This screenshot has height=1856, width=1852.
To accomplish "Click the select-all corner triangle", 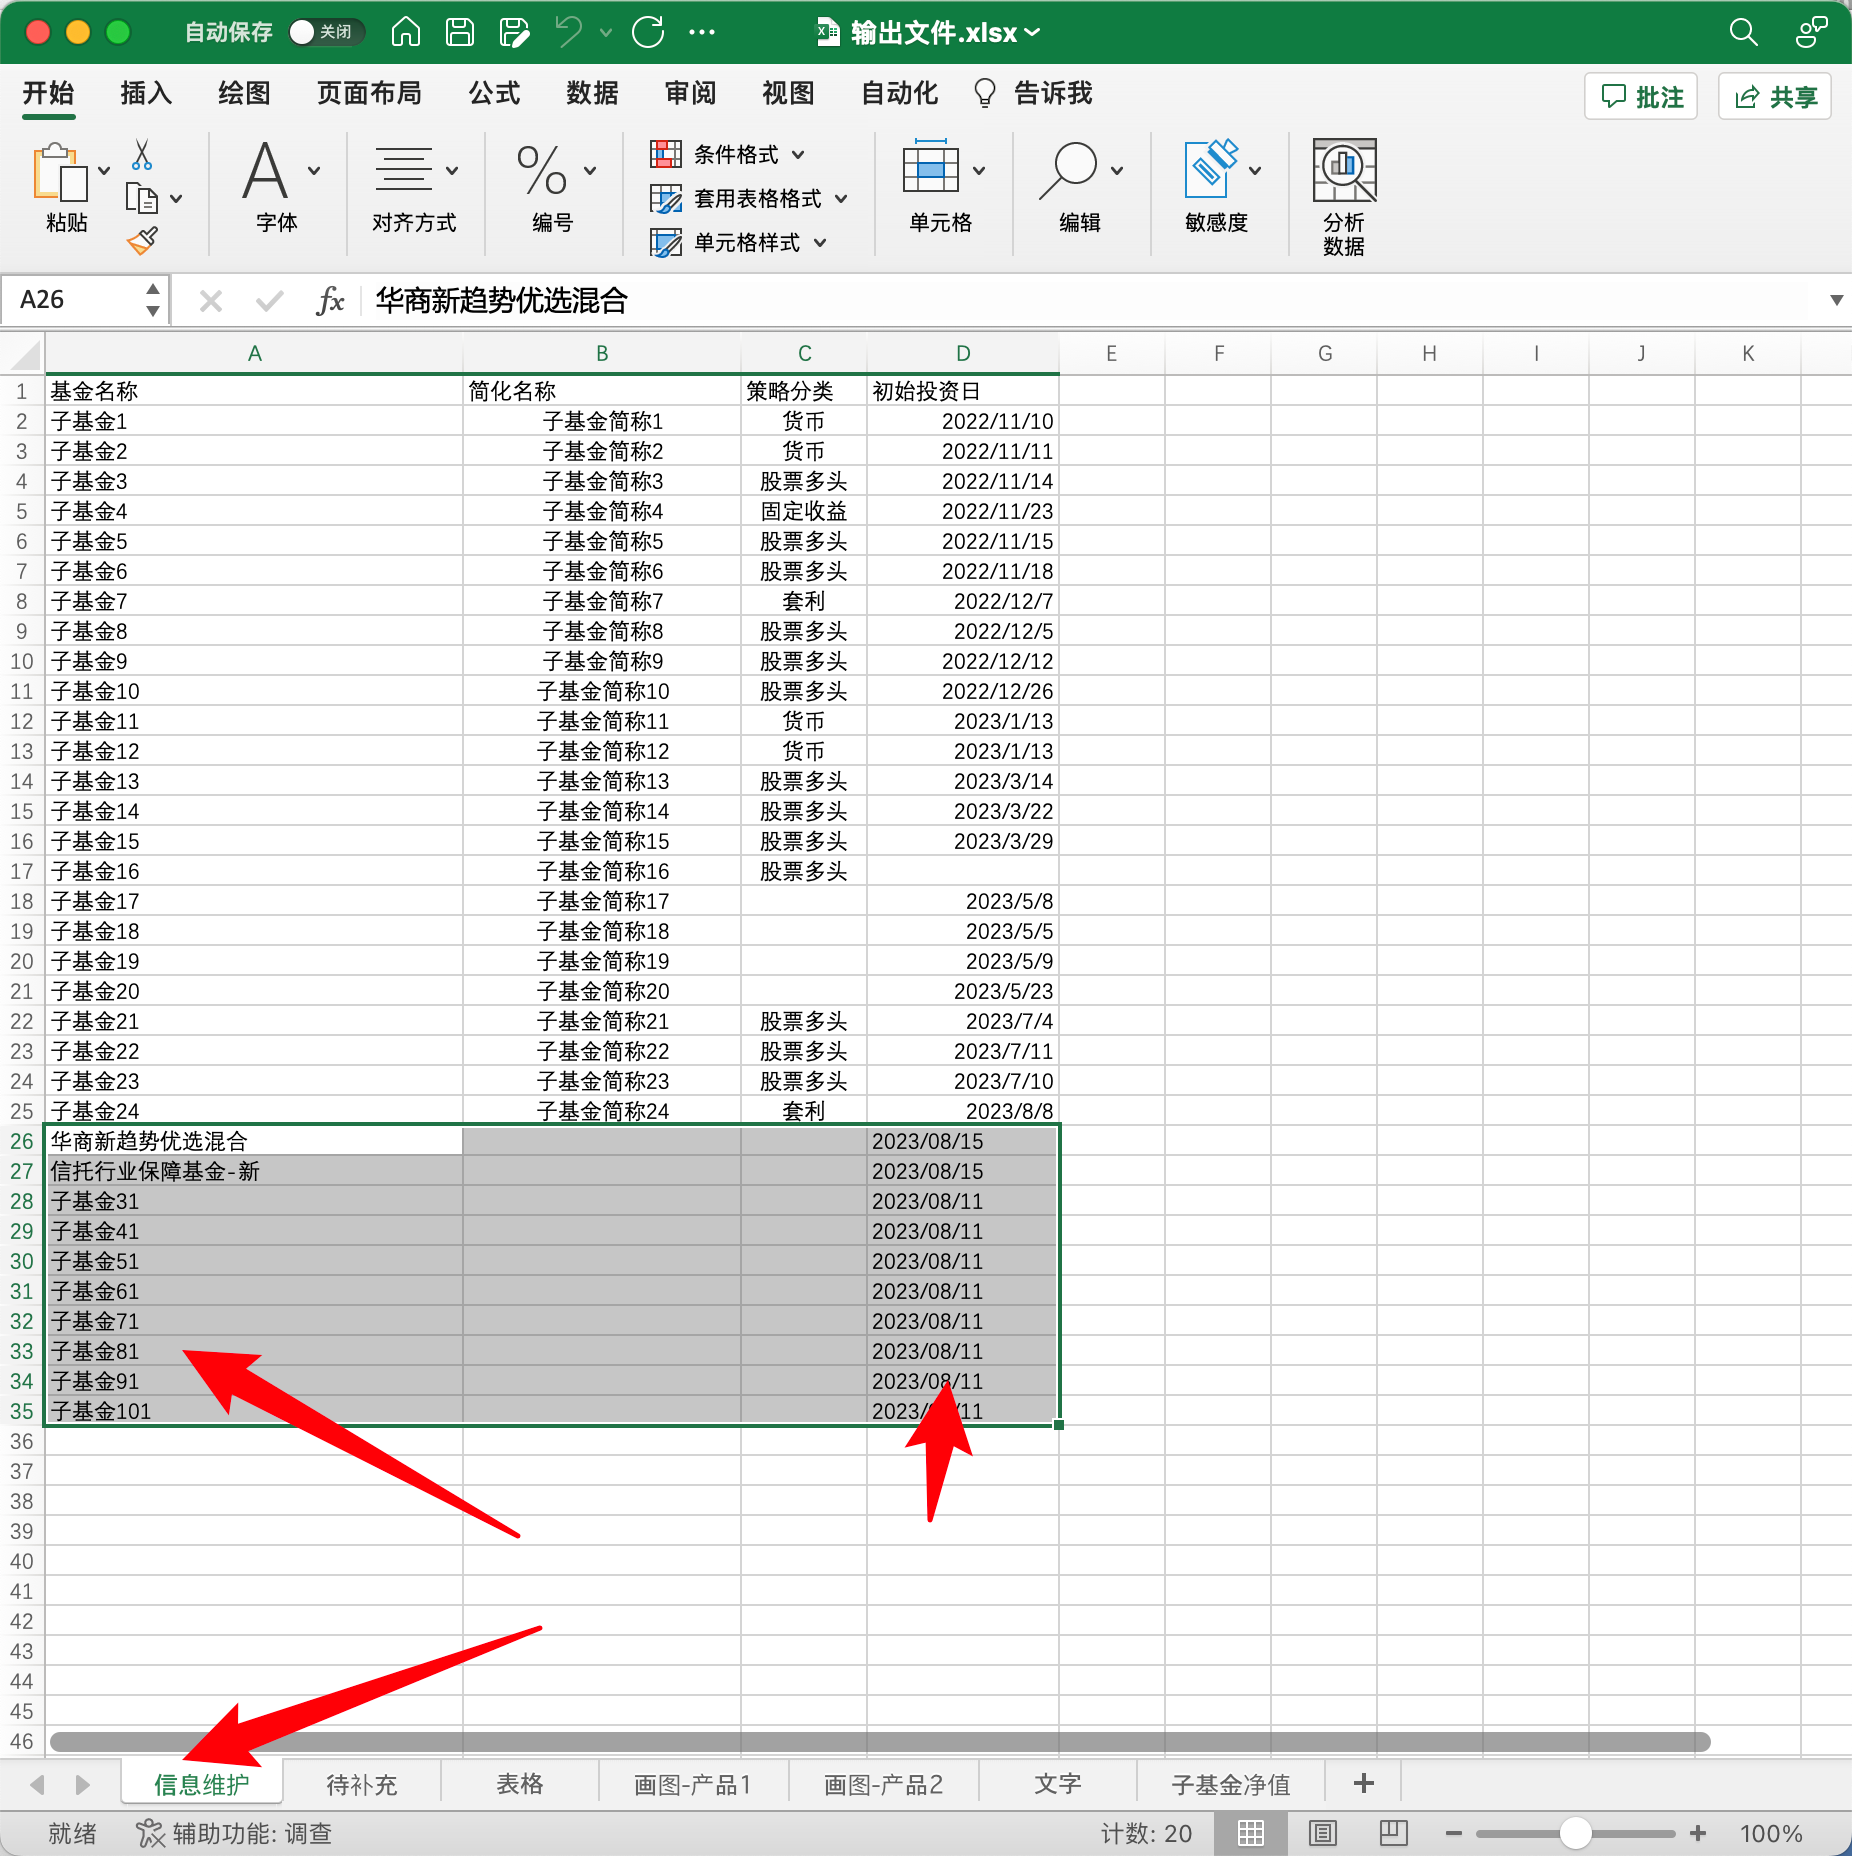I will (23, 354).
